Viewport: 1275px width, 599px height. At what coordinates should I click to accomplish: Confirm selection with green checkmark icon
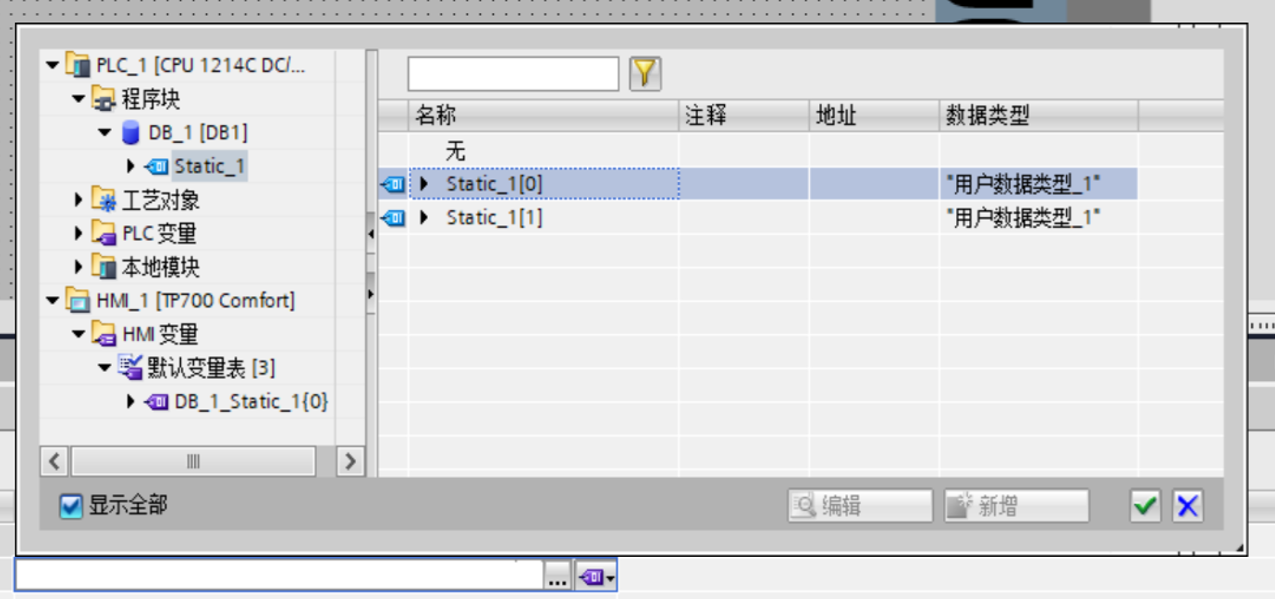coord(1145,506)
